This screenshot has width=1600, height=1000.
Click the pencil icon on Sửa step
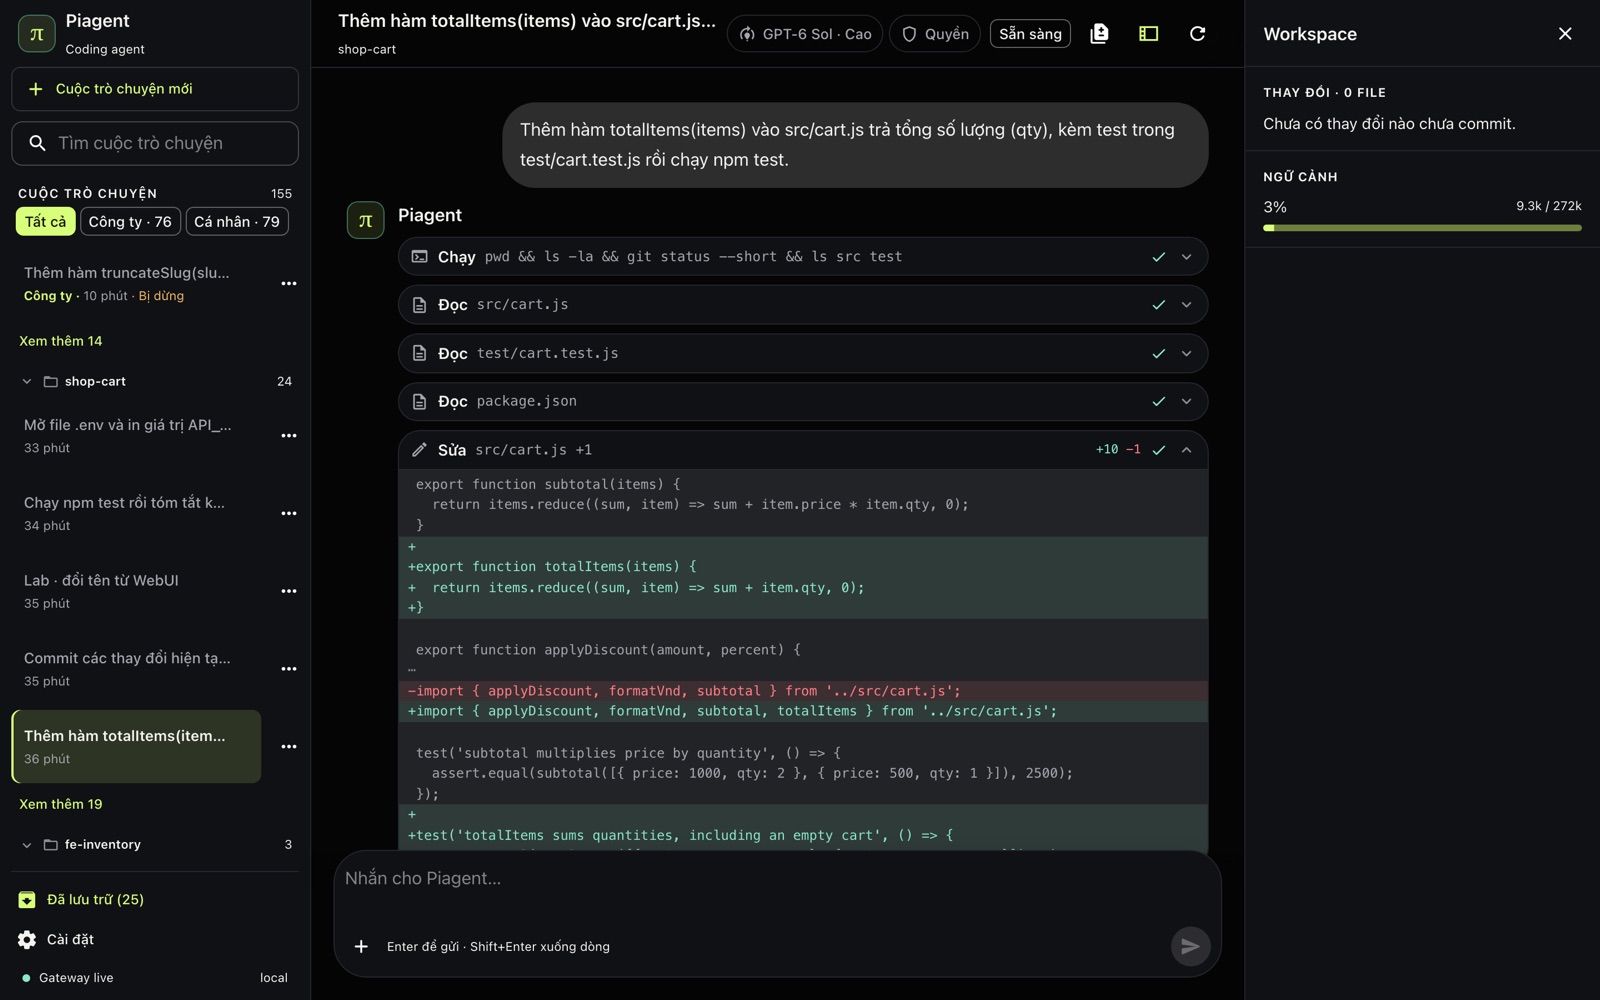coord(420,450)
